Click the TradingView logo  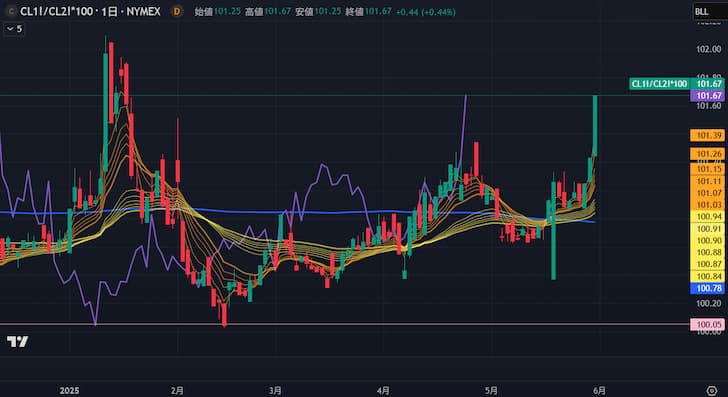point(17,342)
